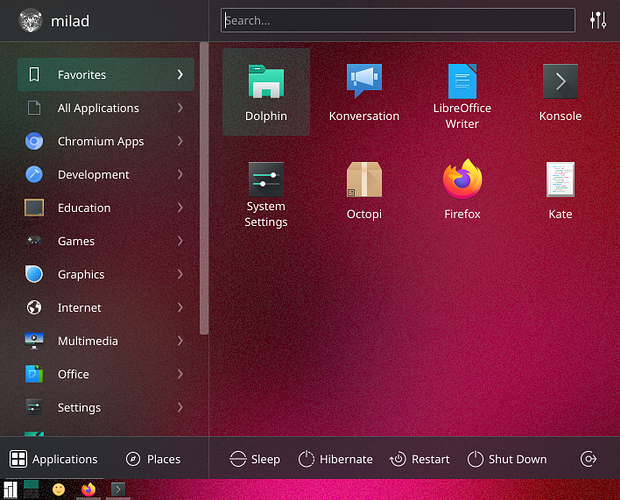Click the Settings category sliders icon

(34, 407)
